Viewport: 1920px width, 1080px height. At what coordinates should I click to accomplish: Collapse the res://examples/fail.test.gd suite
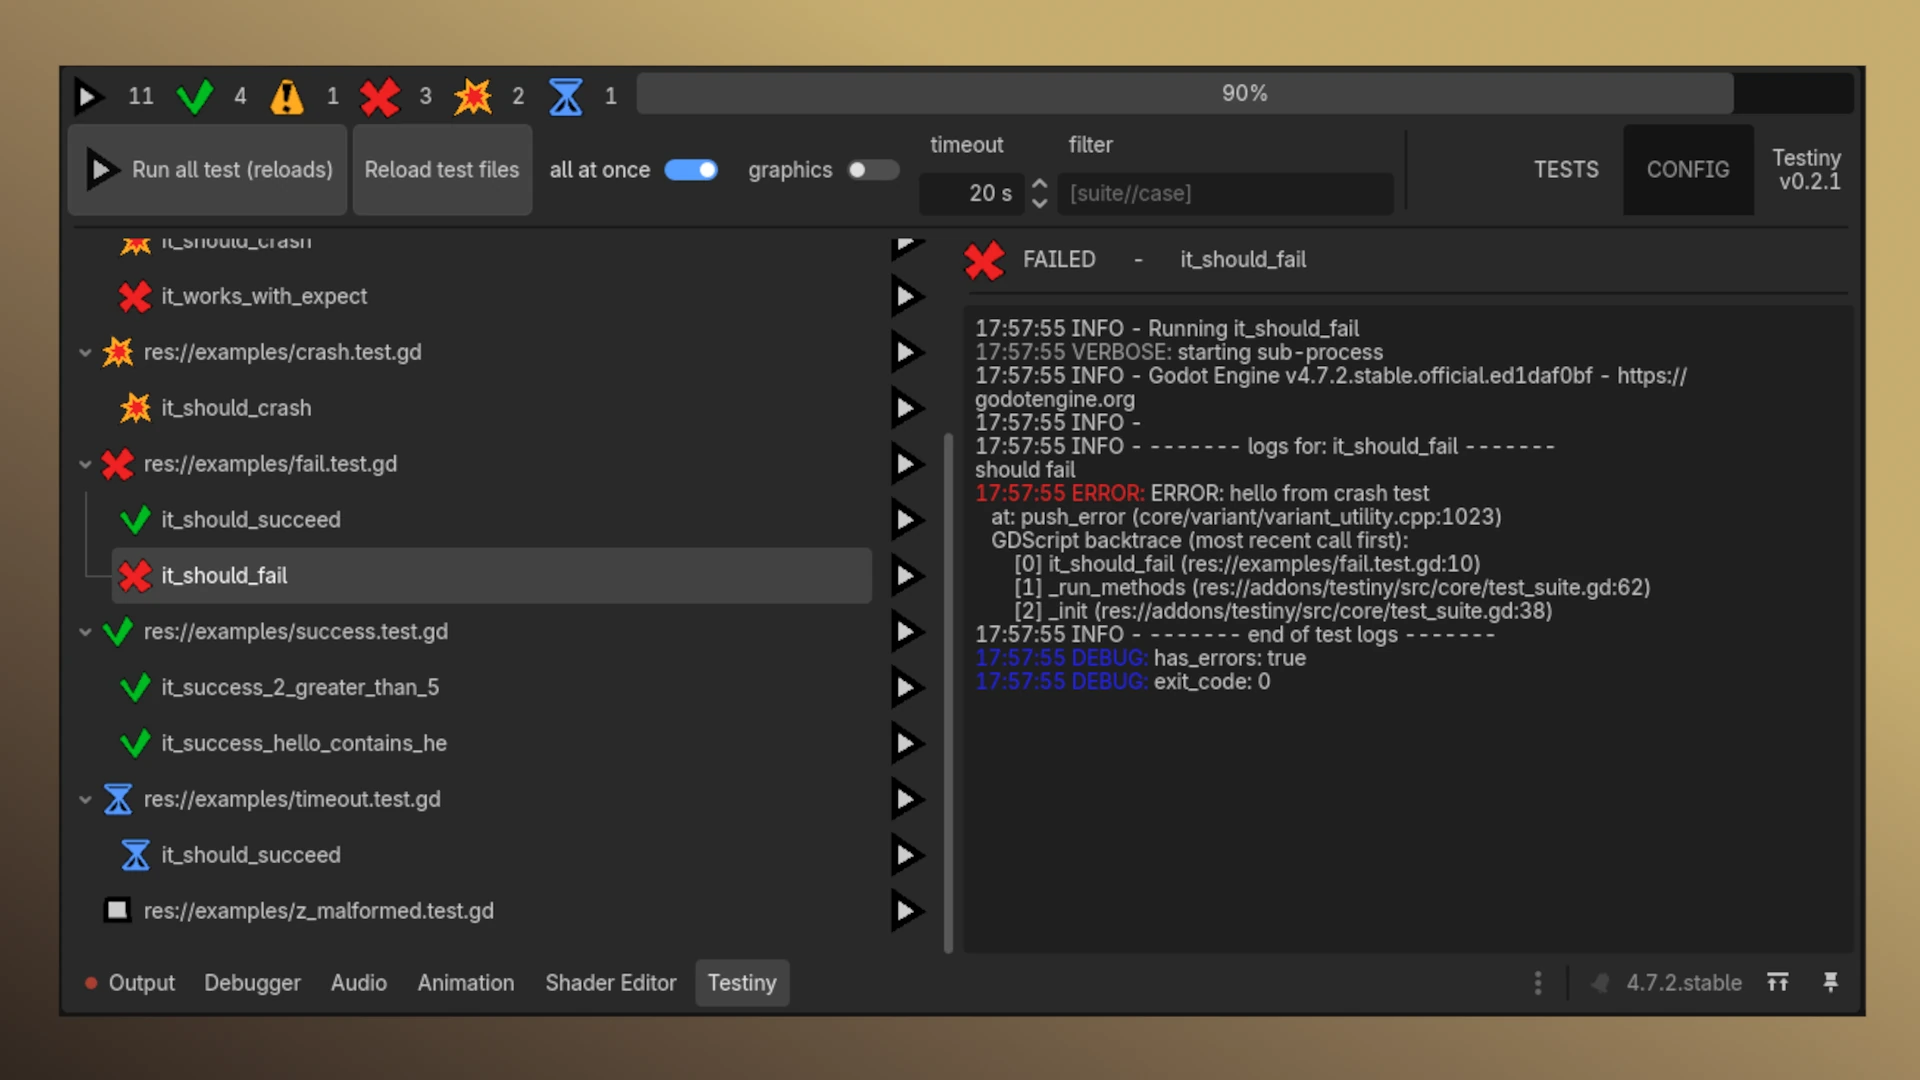[85, 464]
